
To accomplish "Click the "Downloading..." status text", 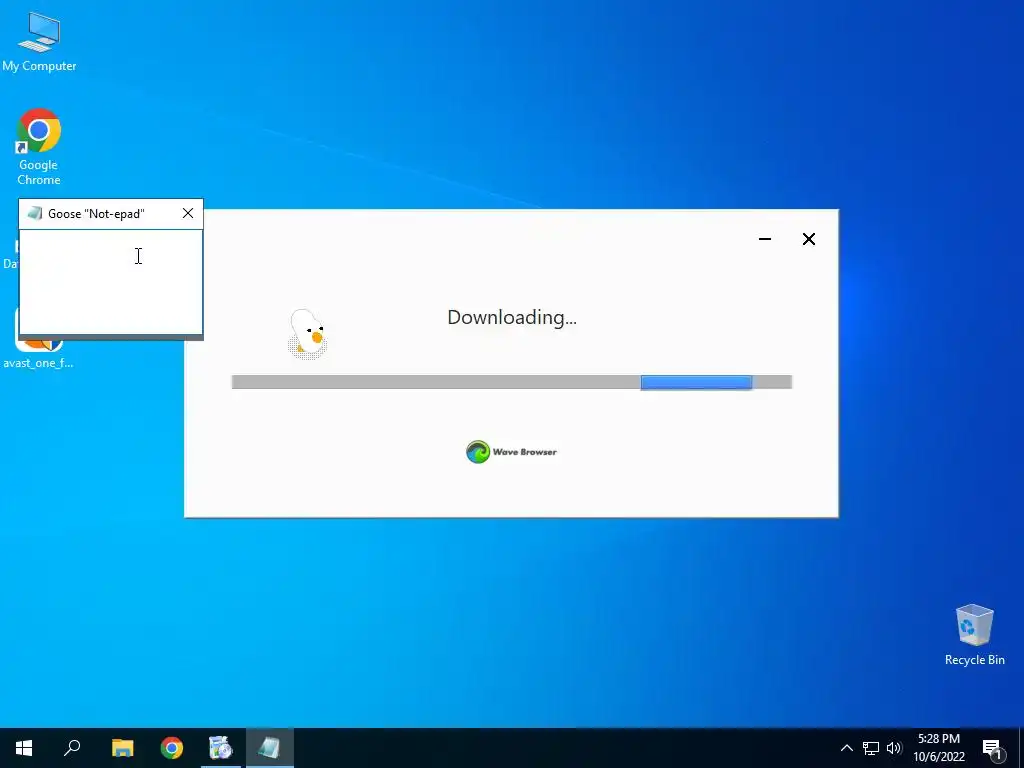I will (512, 317).
